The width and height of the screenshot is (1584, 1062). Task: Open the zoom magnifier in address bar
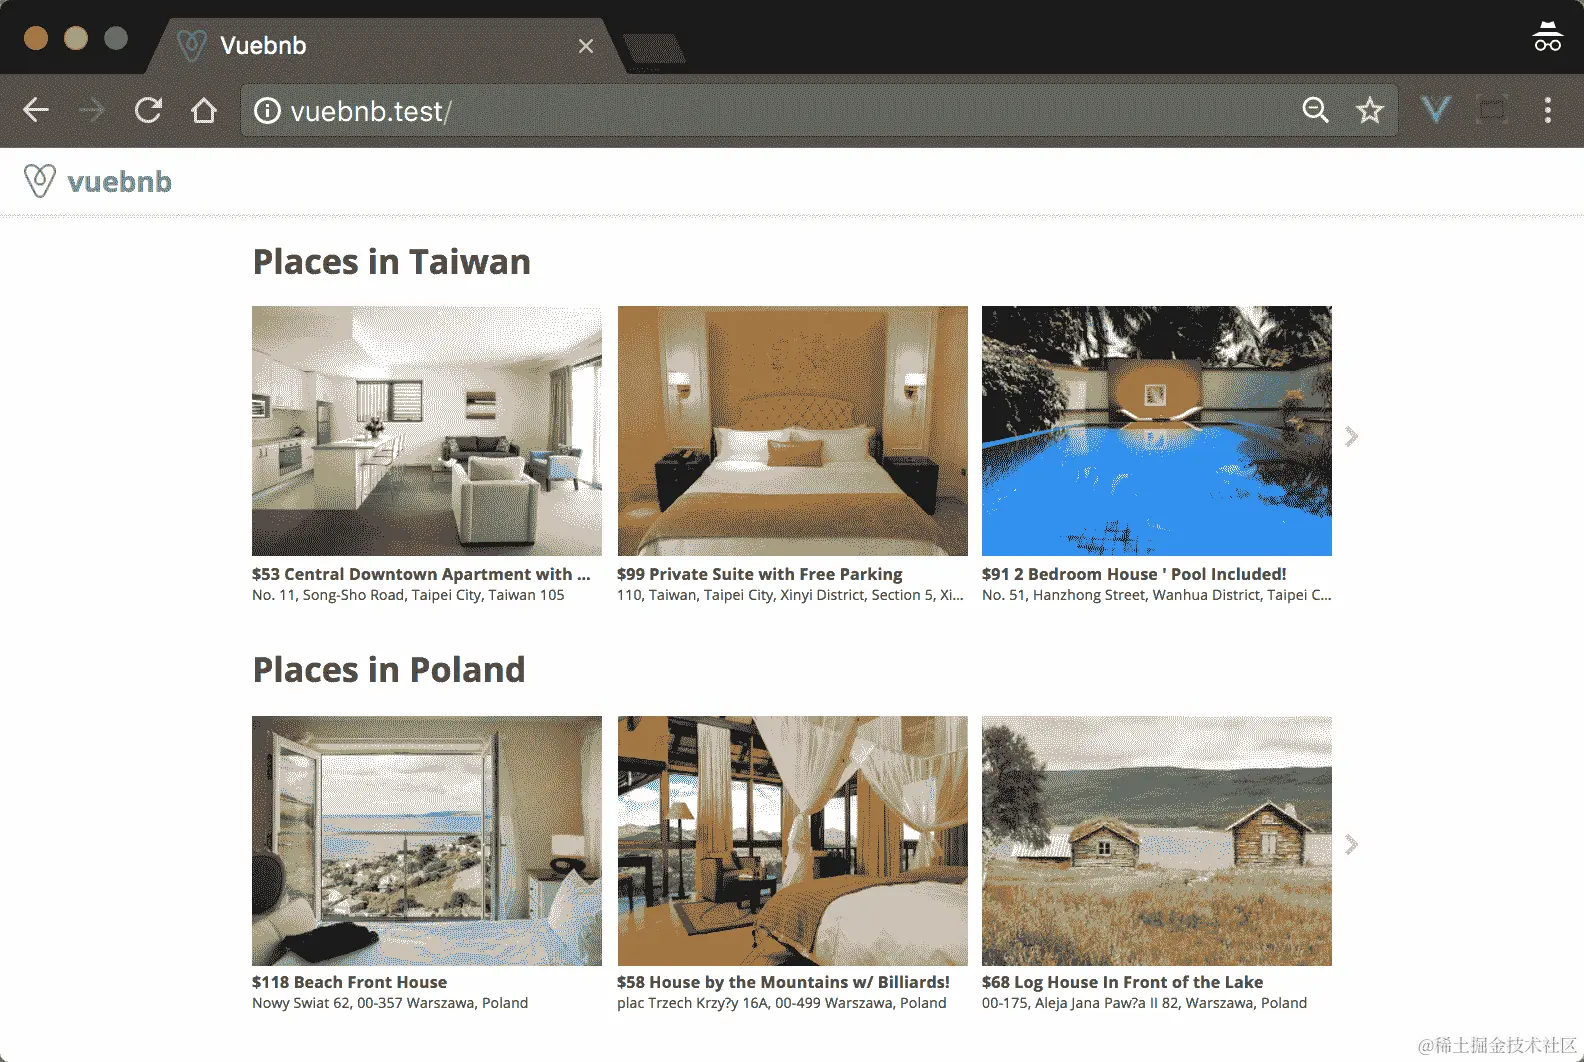coord(1315,110)
